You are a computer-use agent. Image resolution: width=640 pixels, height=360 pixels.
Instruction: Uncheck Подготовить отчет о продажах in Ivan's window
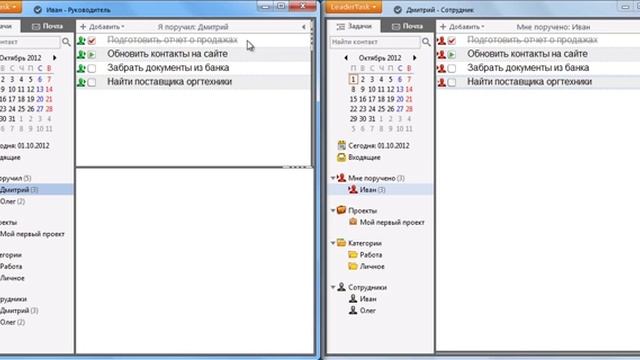tap(92, 41)
